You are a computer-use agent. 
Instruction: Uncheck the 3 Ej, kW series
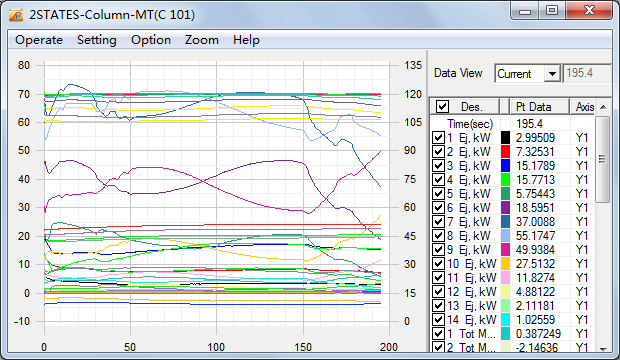[x=438, y=166]
